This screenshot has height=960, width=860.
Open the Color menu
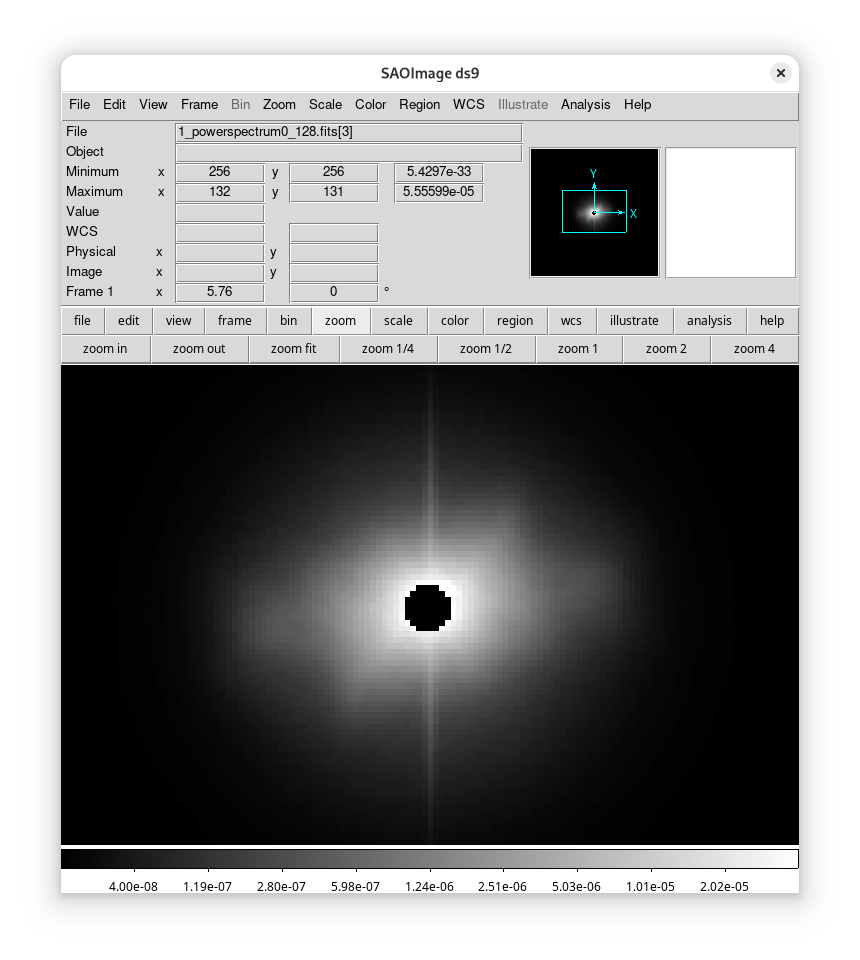click(370, 104)
